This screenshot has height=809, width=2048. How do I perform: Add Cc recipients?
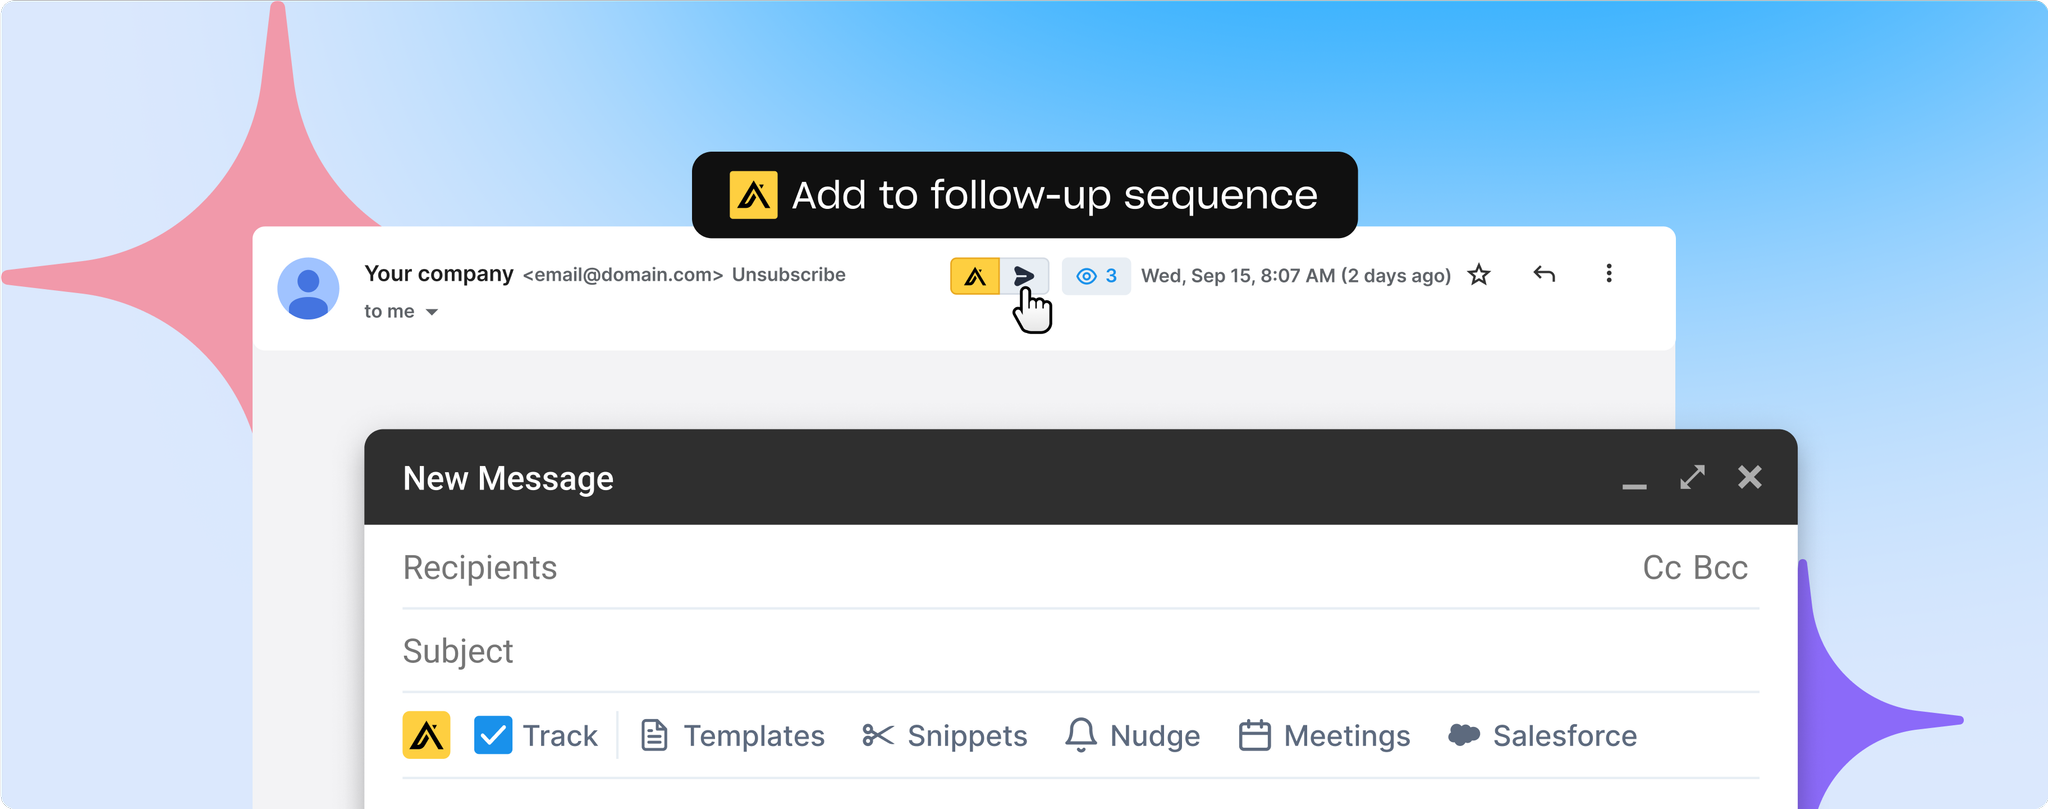[1661, 567]
